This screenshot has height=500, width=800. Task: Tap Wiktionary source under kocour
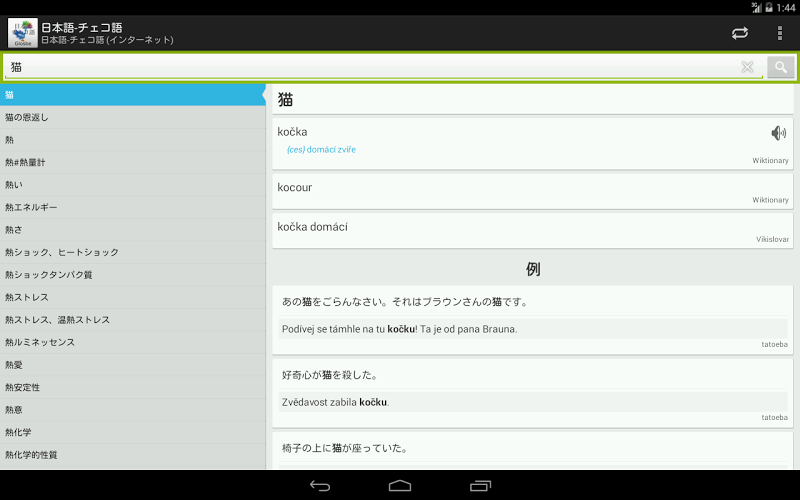[770, 200]
